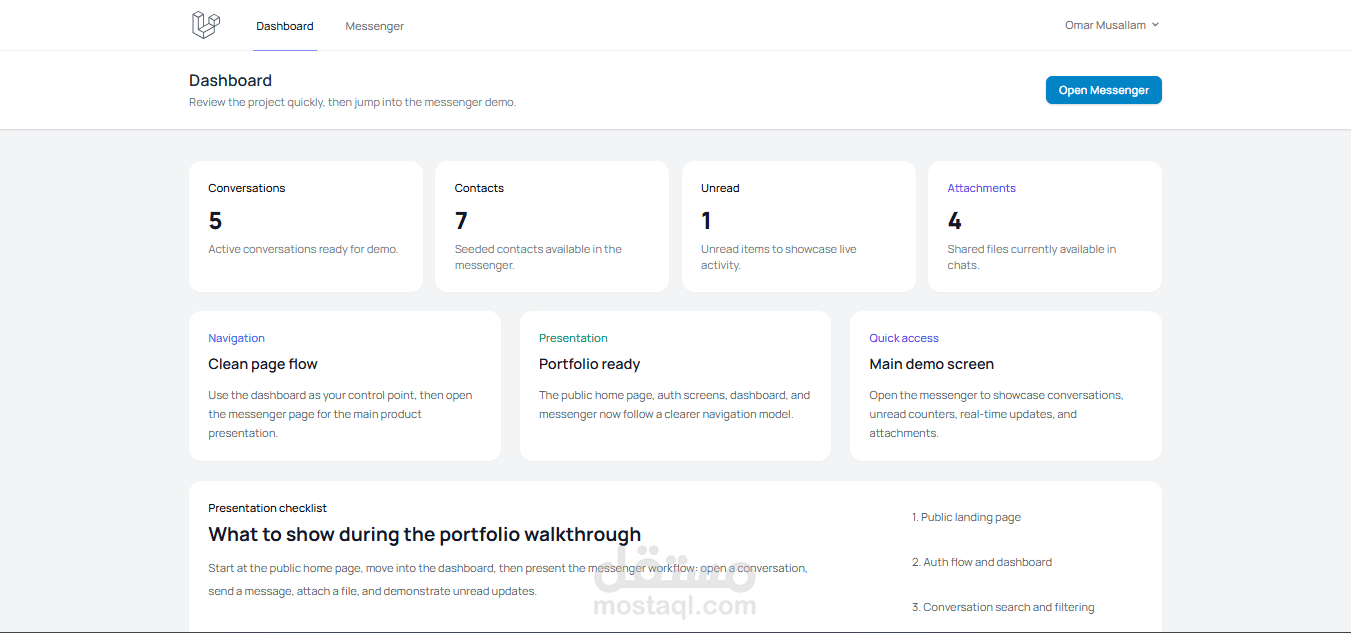Click checklist item Public landing page
The image size is (1351, 633).
coord(966,517)
